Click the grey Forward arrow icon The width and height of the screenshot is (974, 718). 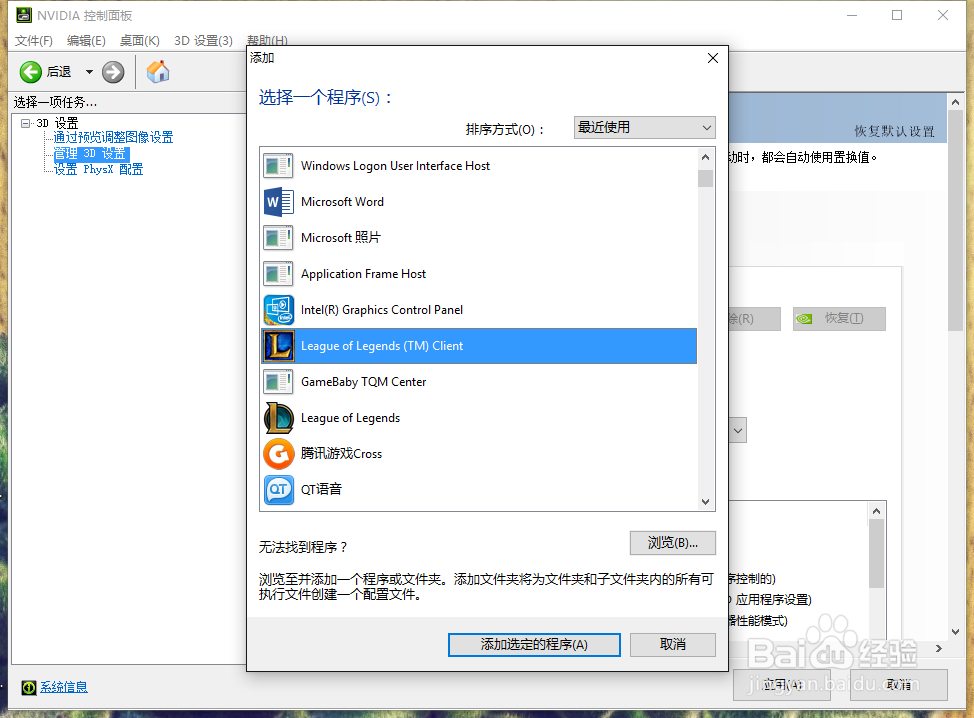point(113,72)
